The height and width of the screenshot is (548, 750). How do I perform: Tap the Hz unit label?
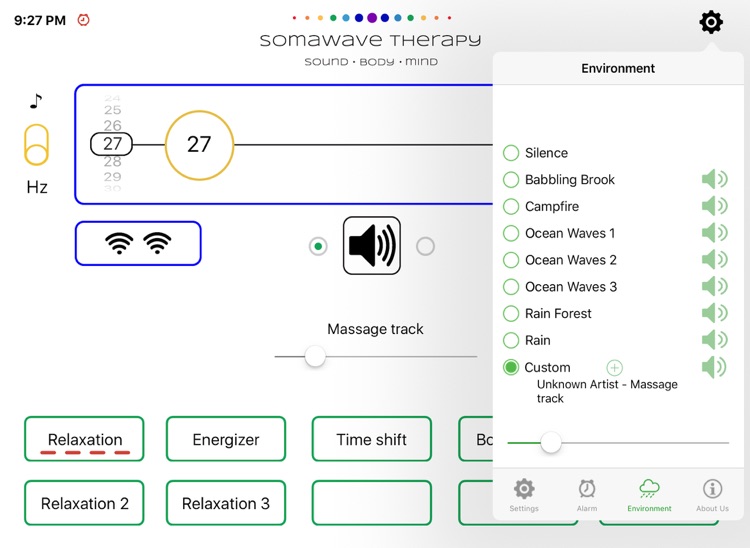(x=37, y=187)
